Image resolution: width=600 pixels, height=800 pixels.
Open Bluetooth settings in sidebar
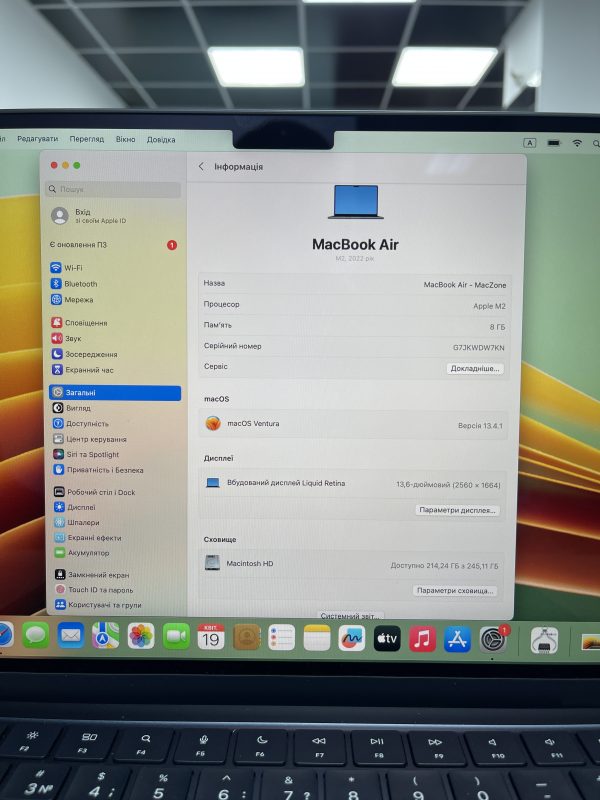[x=74, y=284]
